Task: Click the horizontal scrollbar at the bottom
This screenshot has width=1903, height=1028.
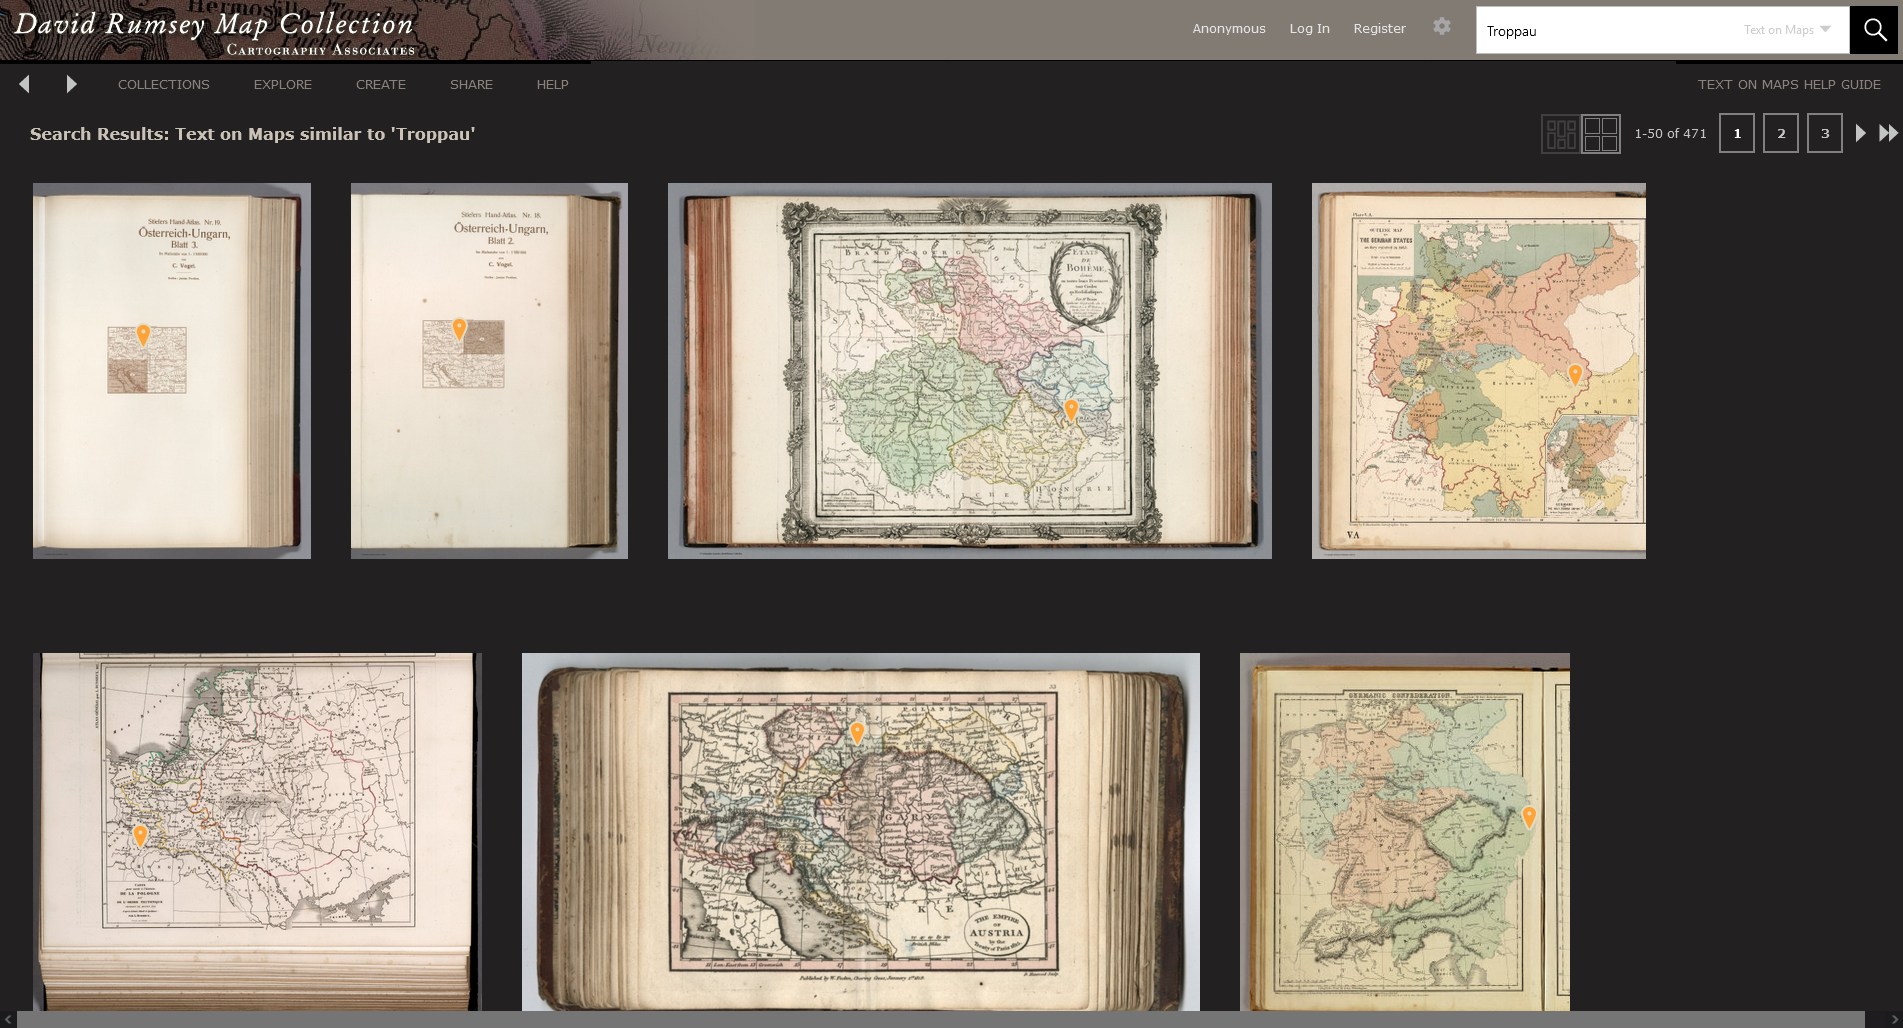Action: 941,1020
